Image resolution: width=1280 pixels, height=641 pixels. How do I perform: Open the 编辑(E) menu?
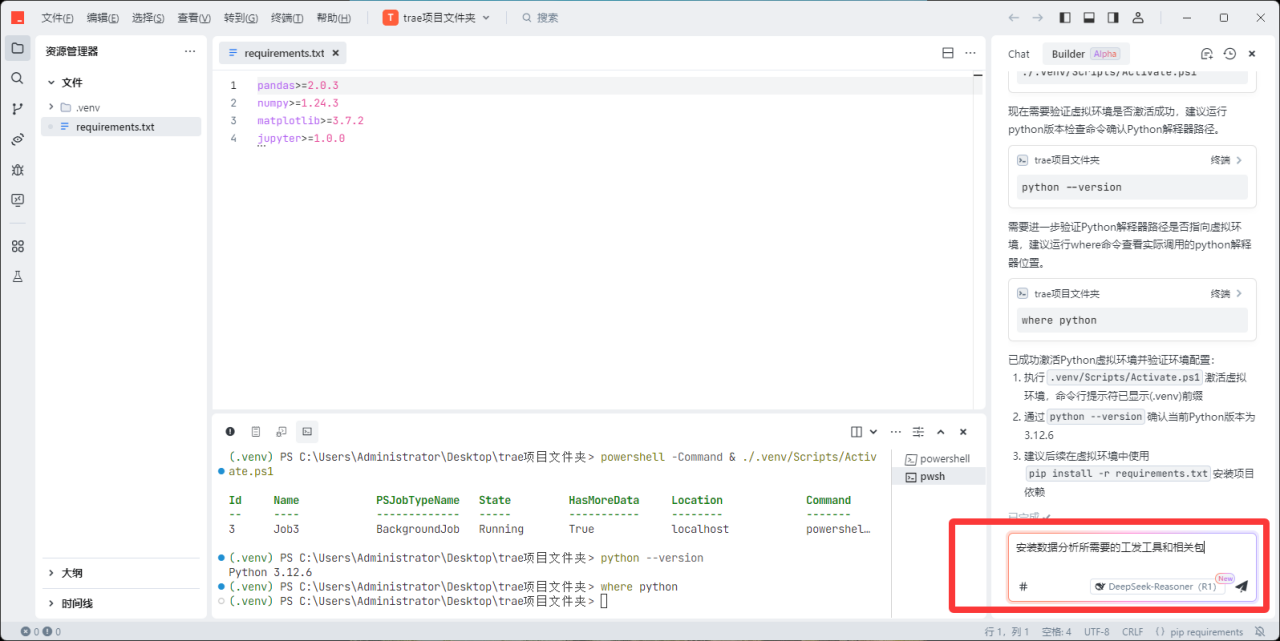click(x=102, y=18)
